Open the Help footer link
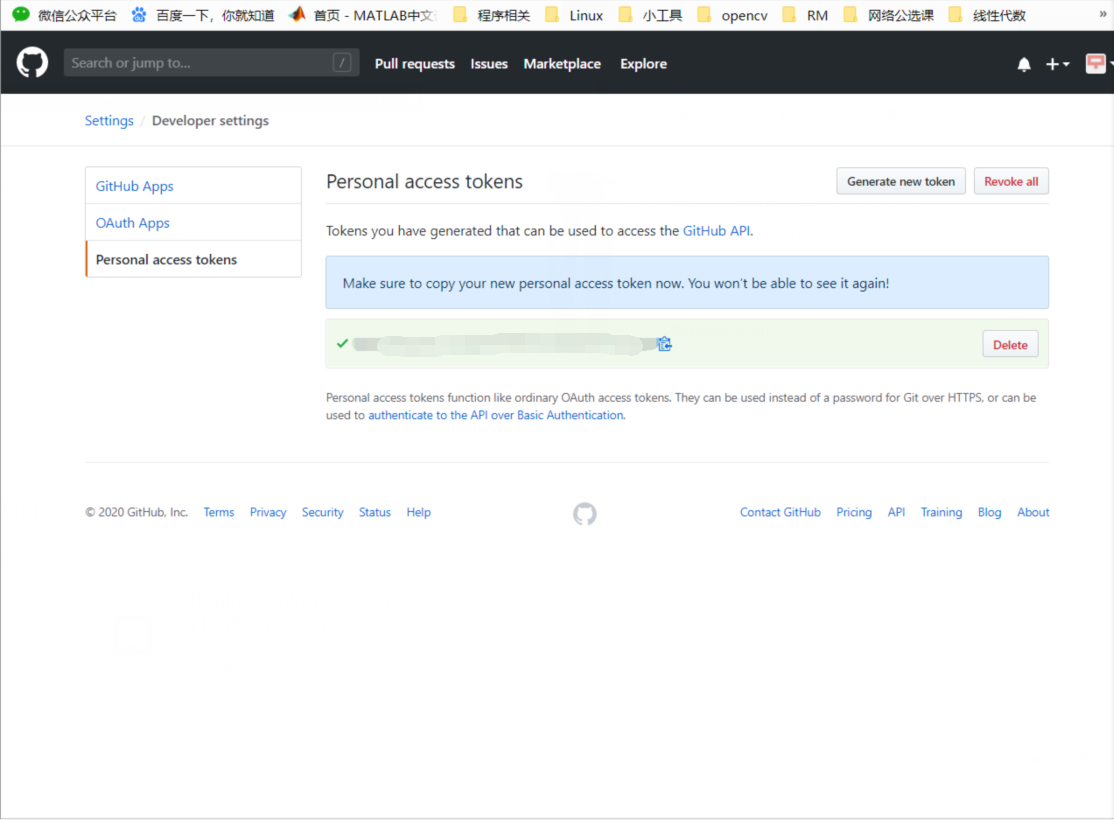 [418, 512]
